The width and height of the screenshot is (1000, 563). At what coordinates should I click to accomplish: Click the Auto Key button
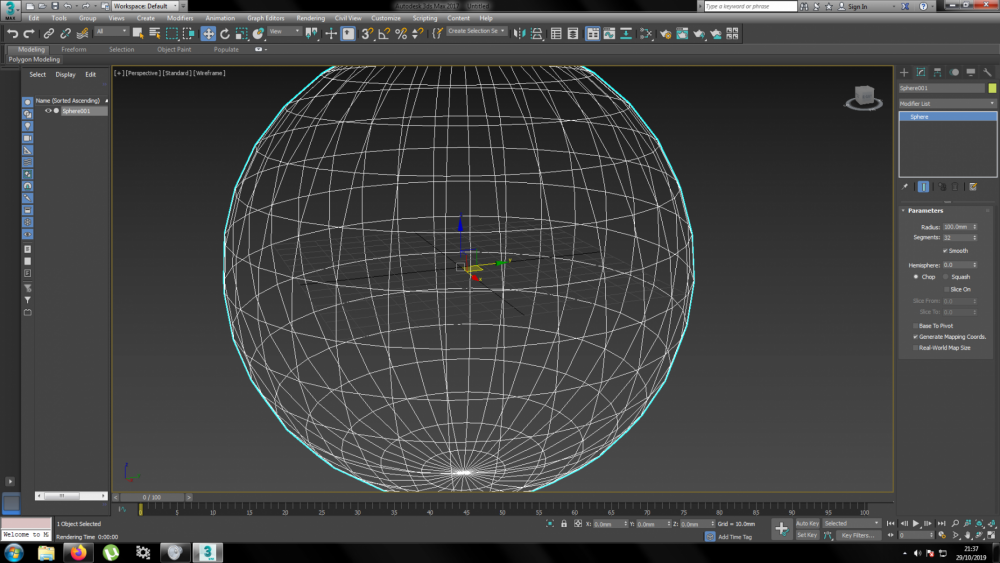(x=807, y=523)
